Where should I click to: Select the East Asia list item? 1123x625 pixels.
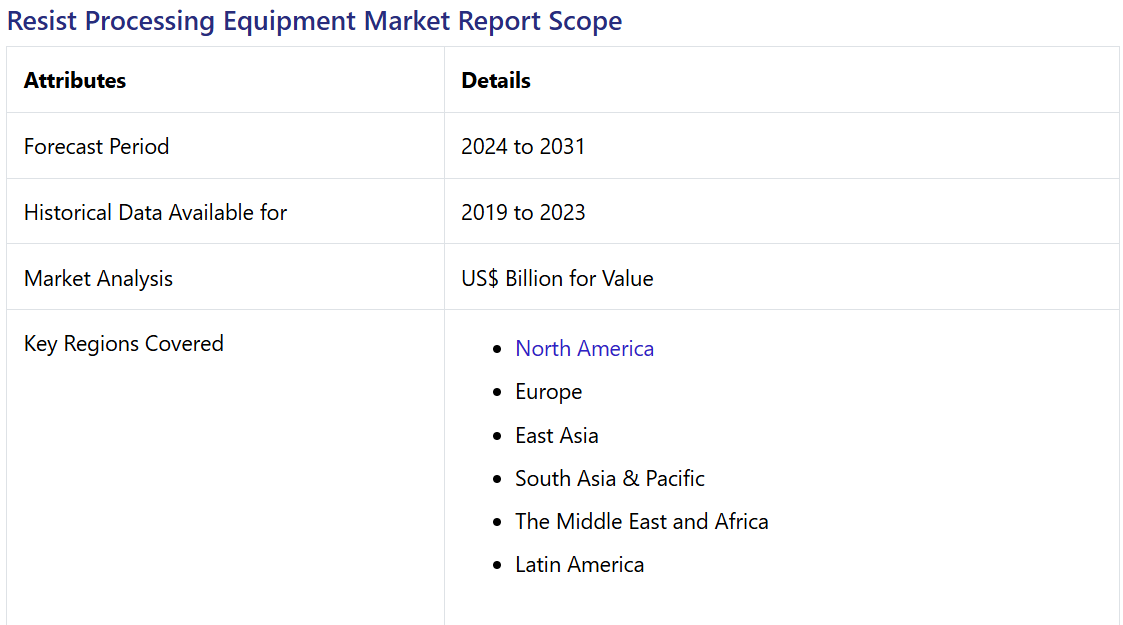[x=556, y=435]
